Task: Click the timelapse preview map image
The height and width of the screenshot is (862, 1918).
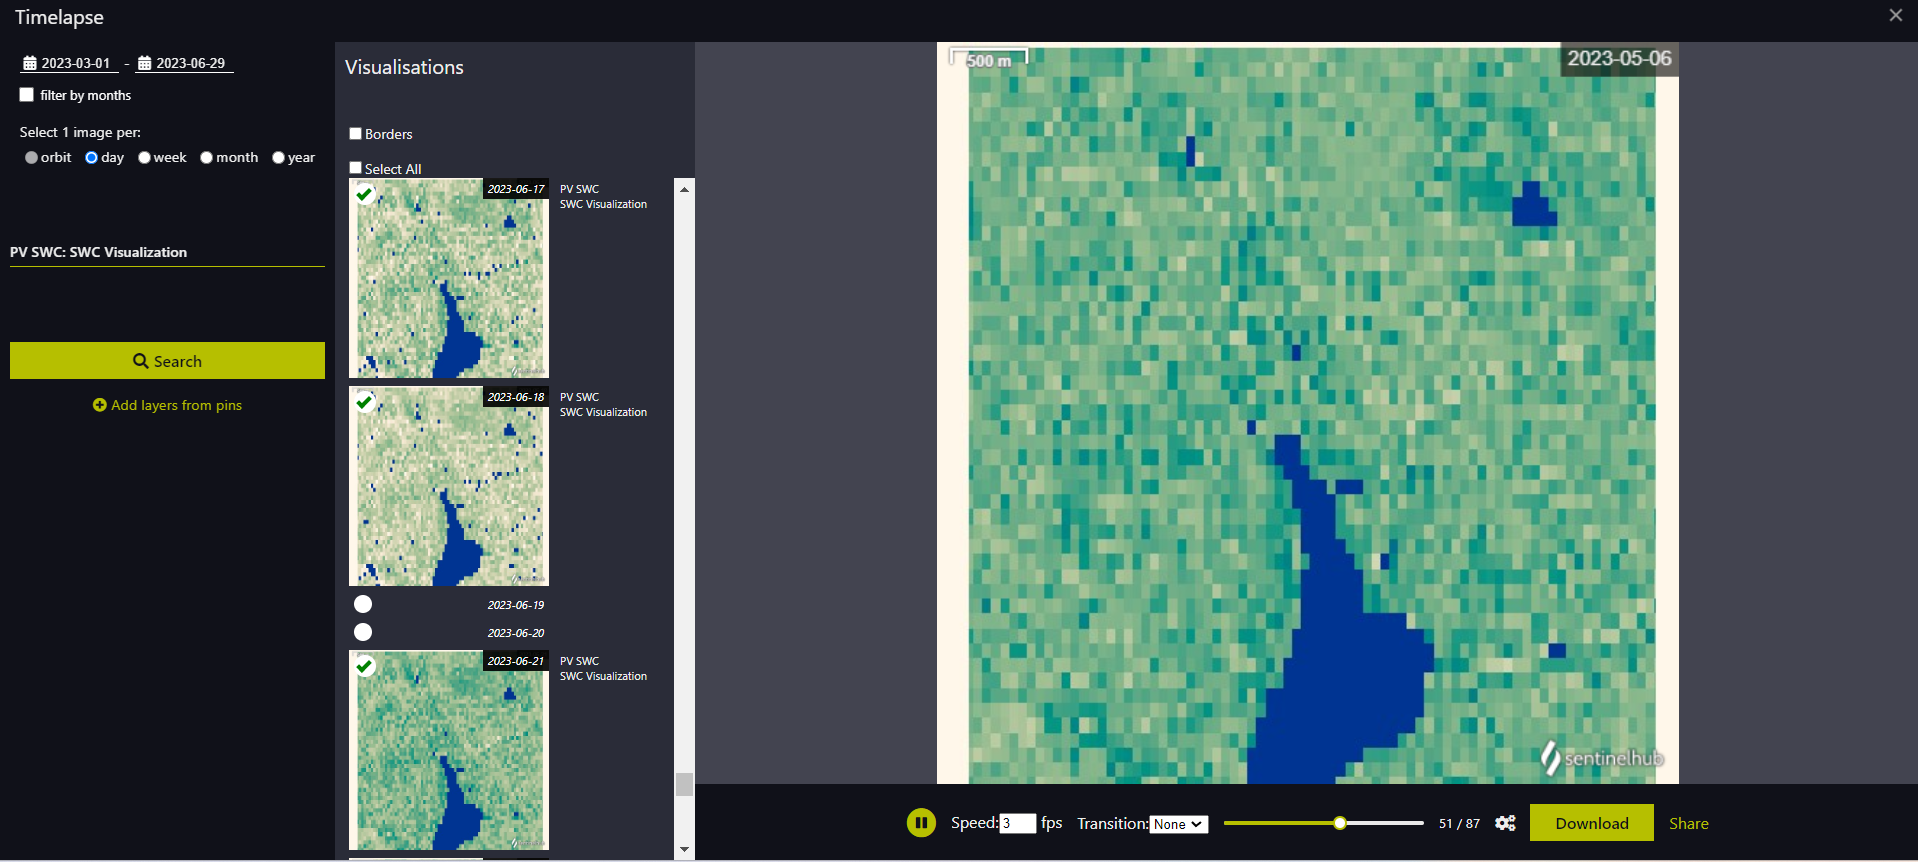Action: 1307,413
